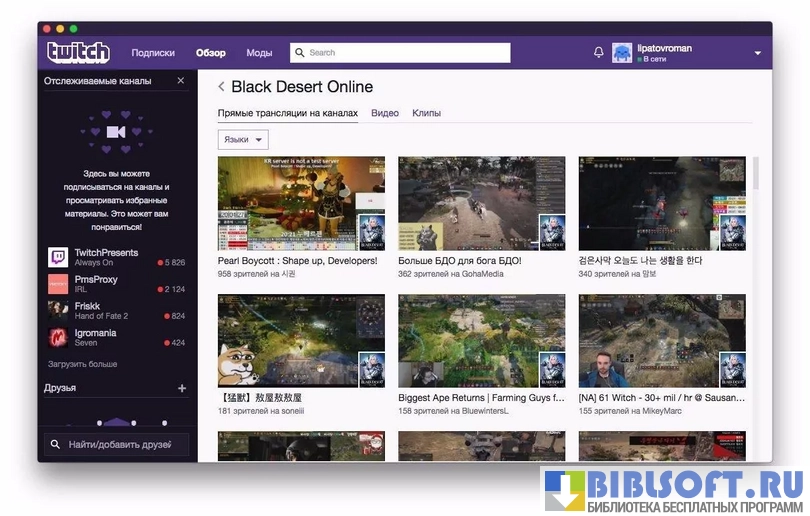Switch to the Клипы tab
810x516 pixels.
point(426,113)
